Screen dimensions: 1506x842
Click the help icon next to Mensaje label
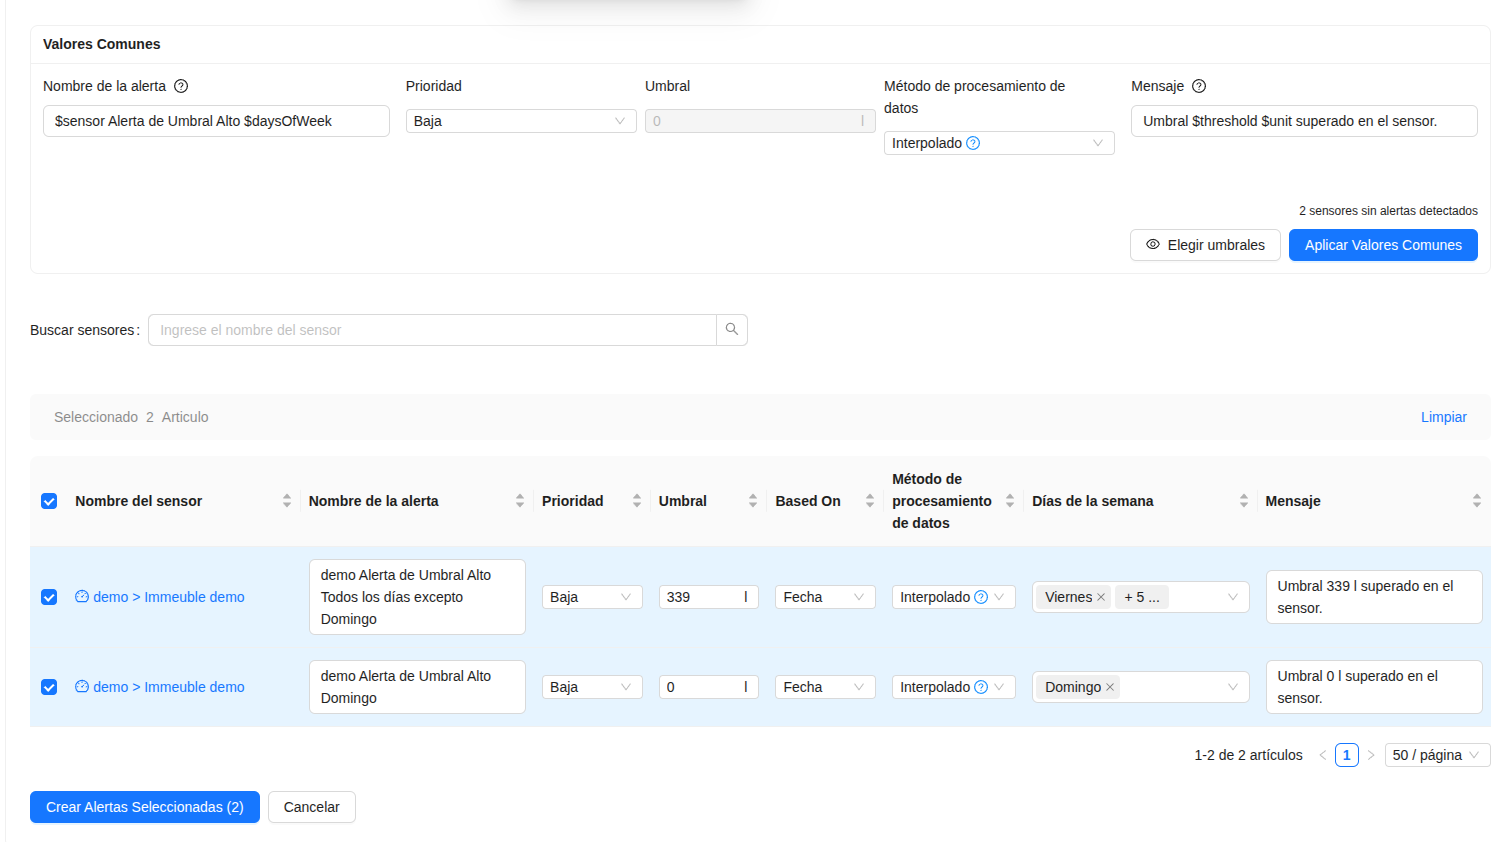coord(1199,86)
